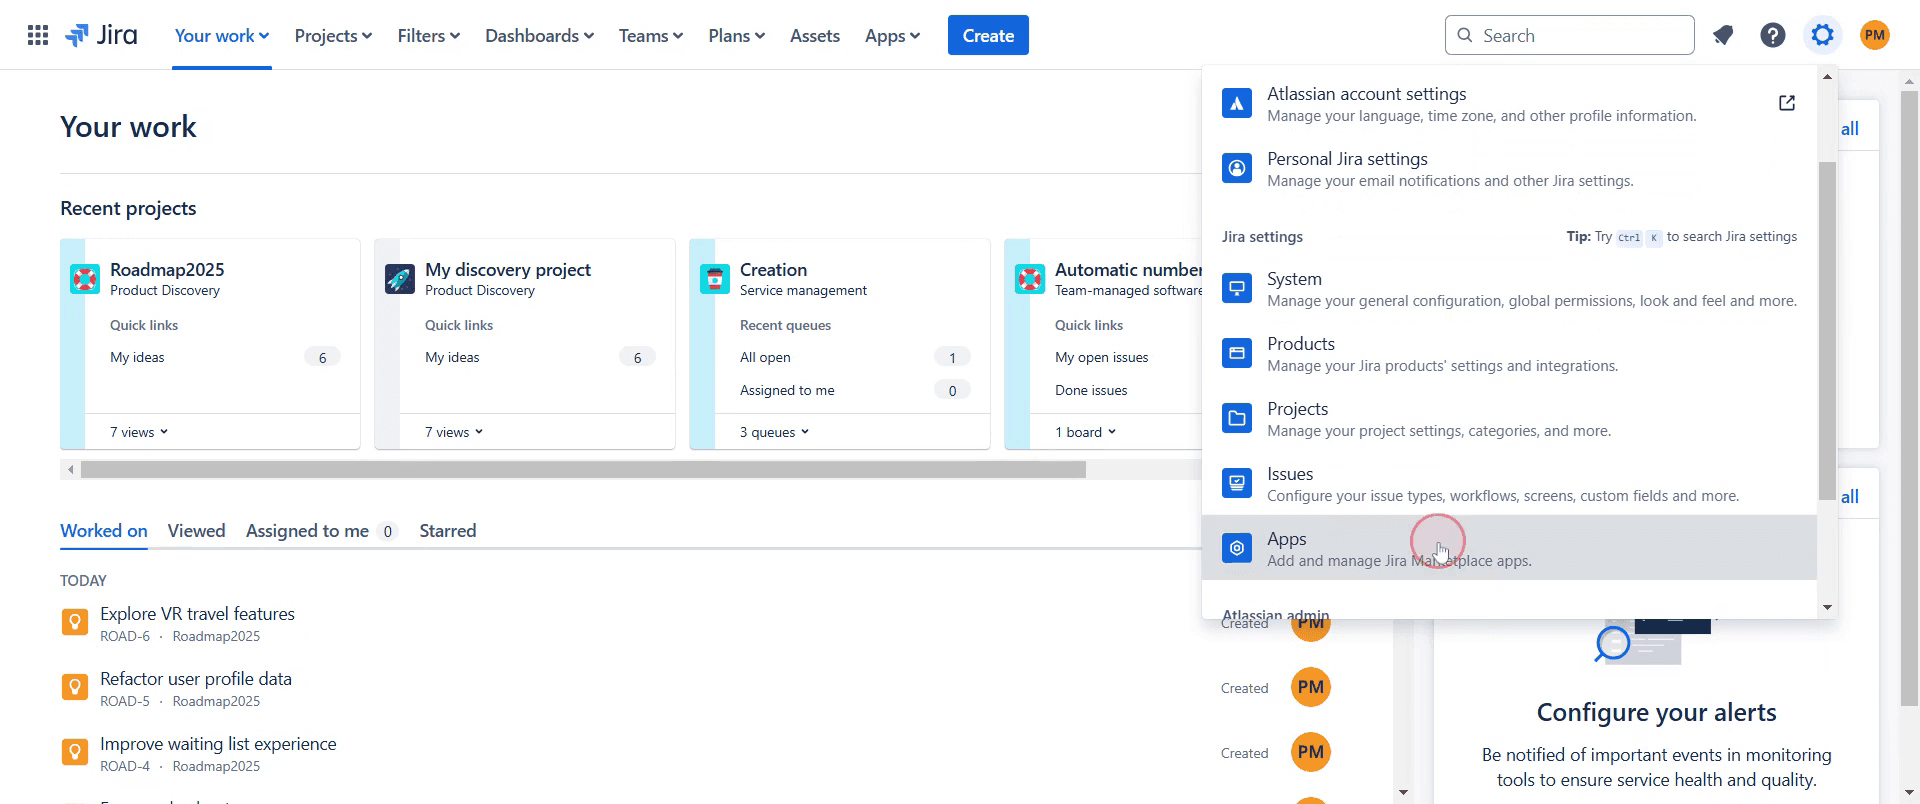Click the settings menu scroll up arrow
The height and width of the screenshot is (804, 1920).
(x=1827, y=77)
